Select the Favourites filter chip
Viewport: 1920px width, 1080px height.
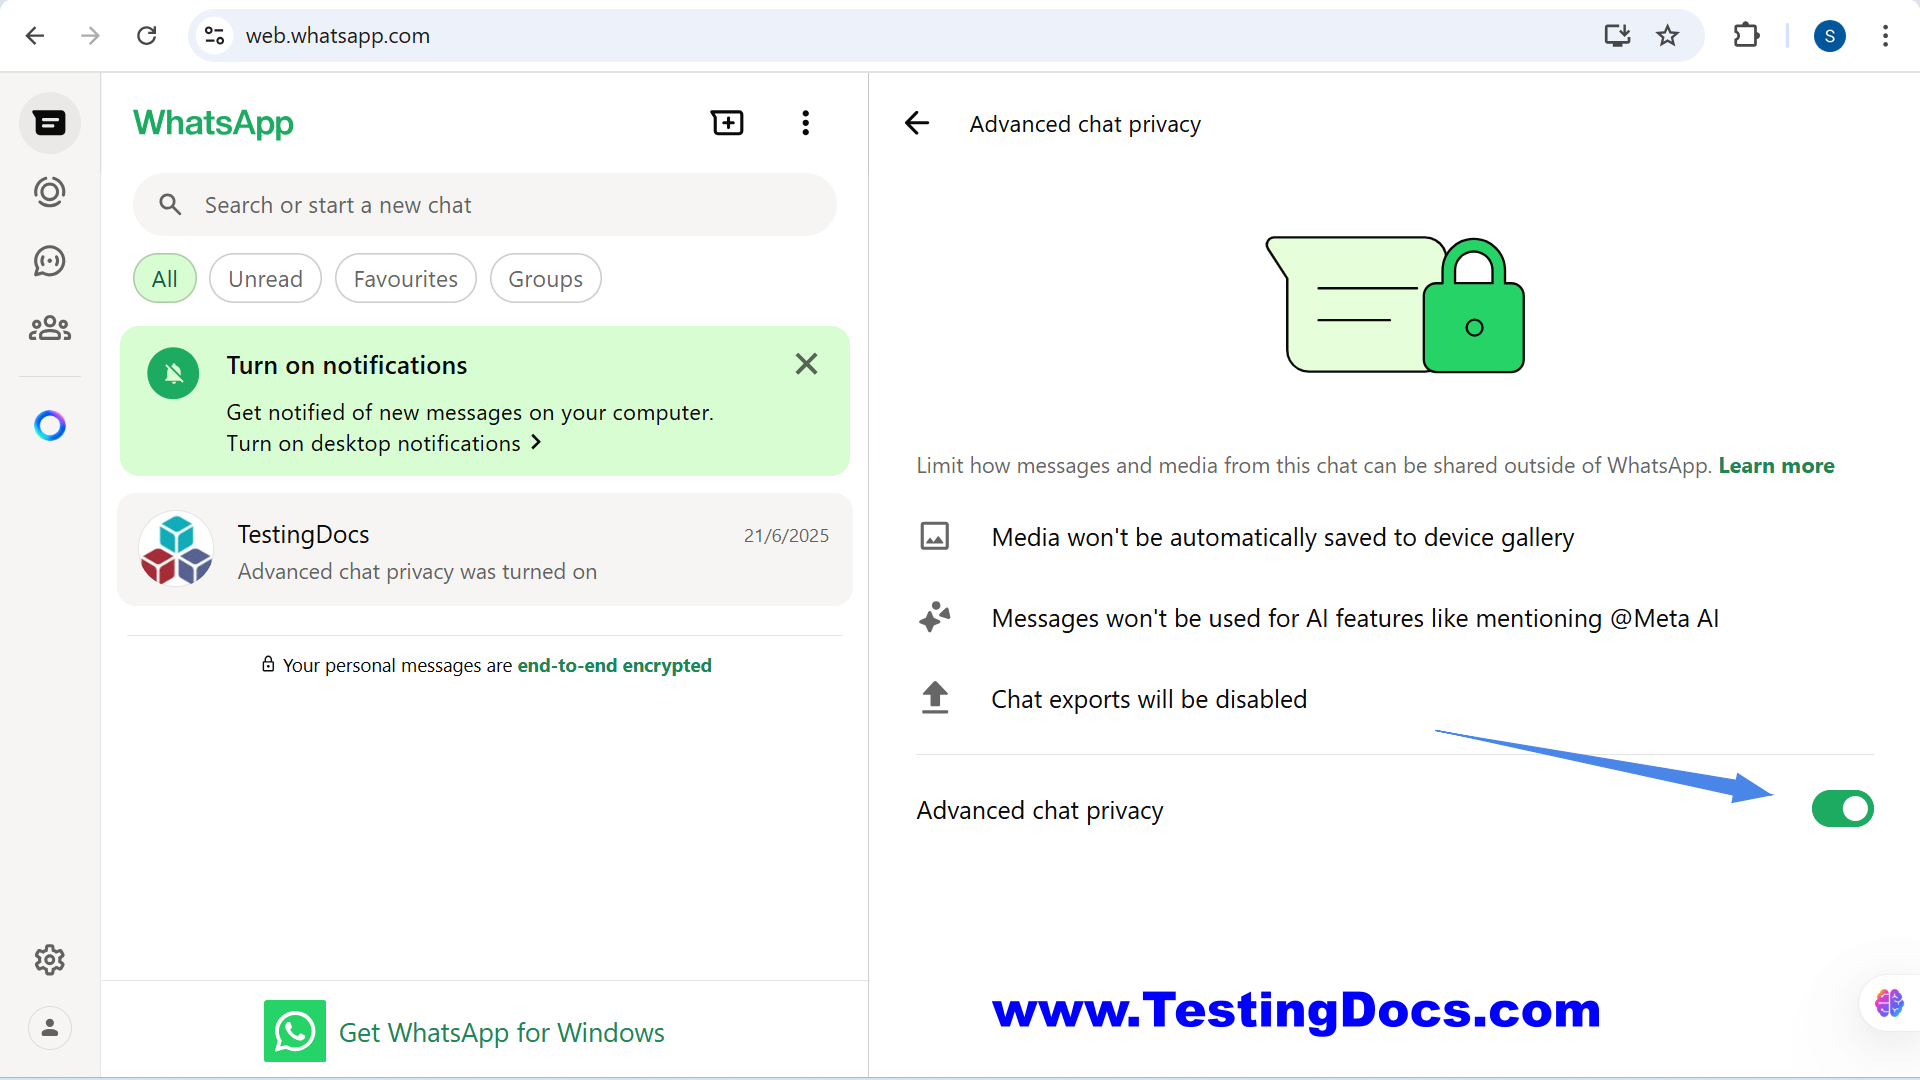(405, 279)
